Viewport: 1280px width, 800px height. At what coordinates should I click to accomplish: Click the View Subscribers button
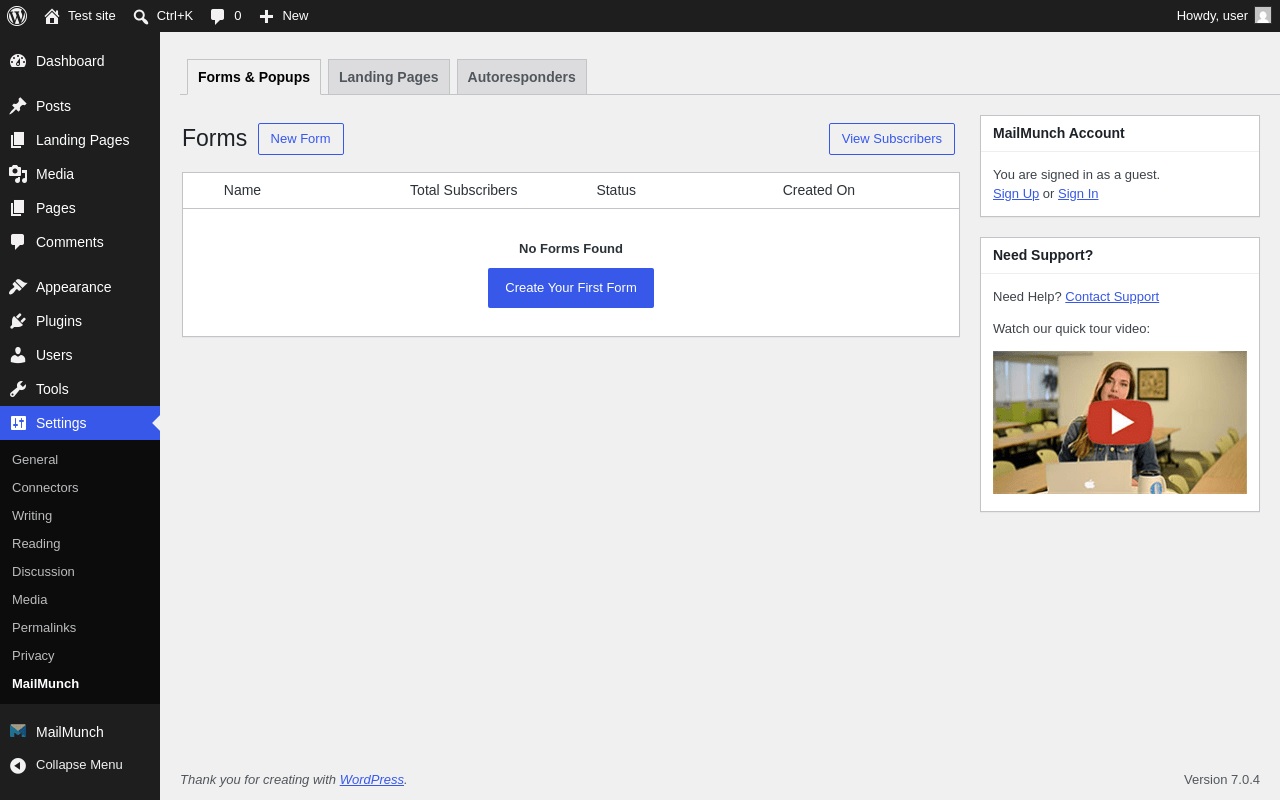coord(892,139)
